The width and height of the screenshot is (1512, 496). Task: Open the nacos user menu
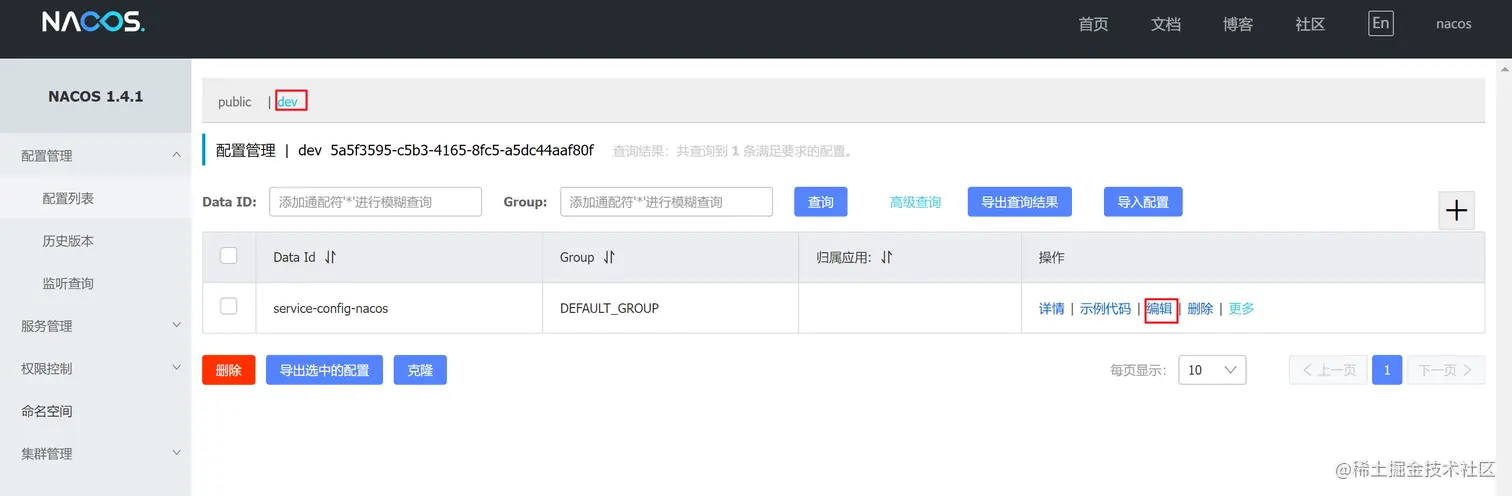1453,24
